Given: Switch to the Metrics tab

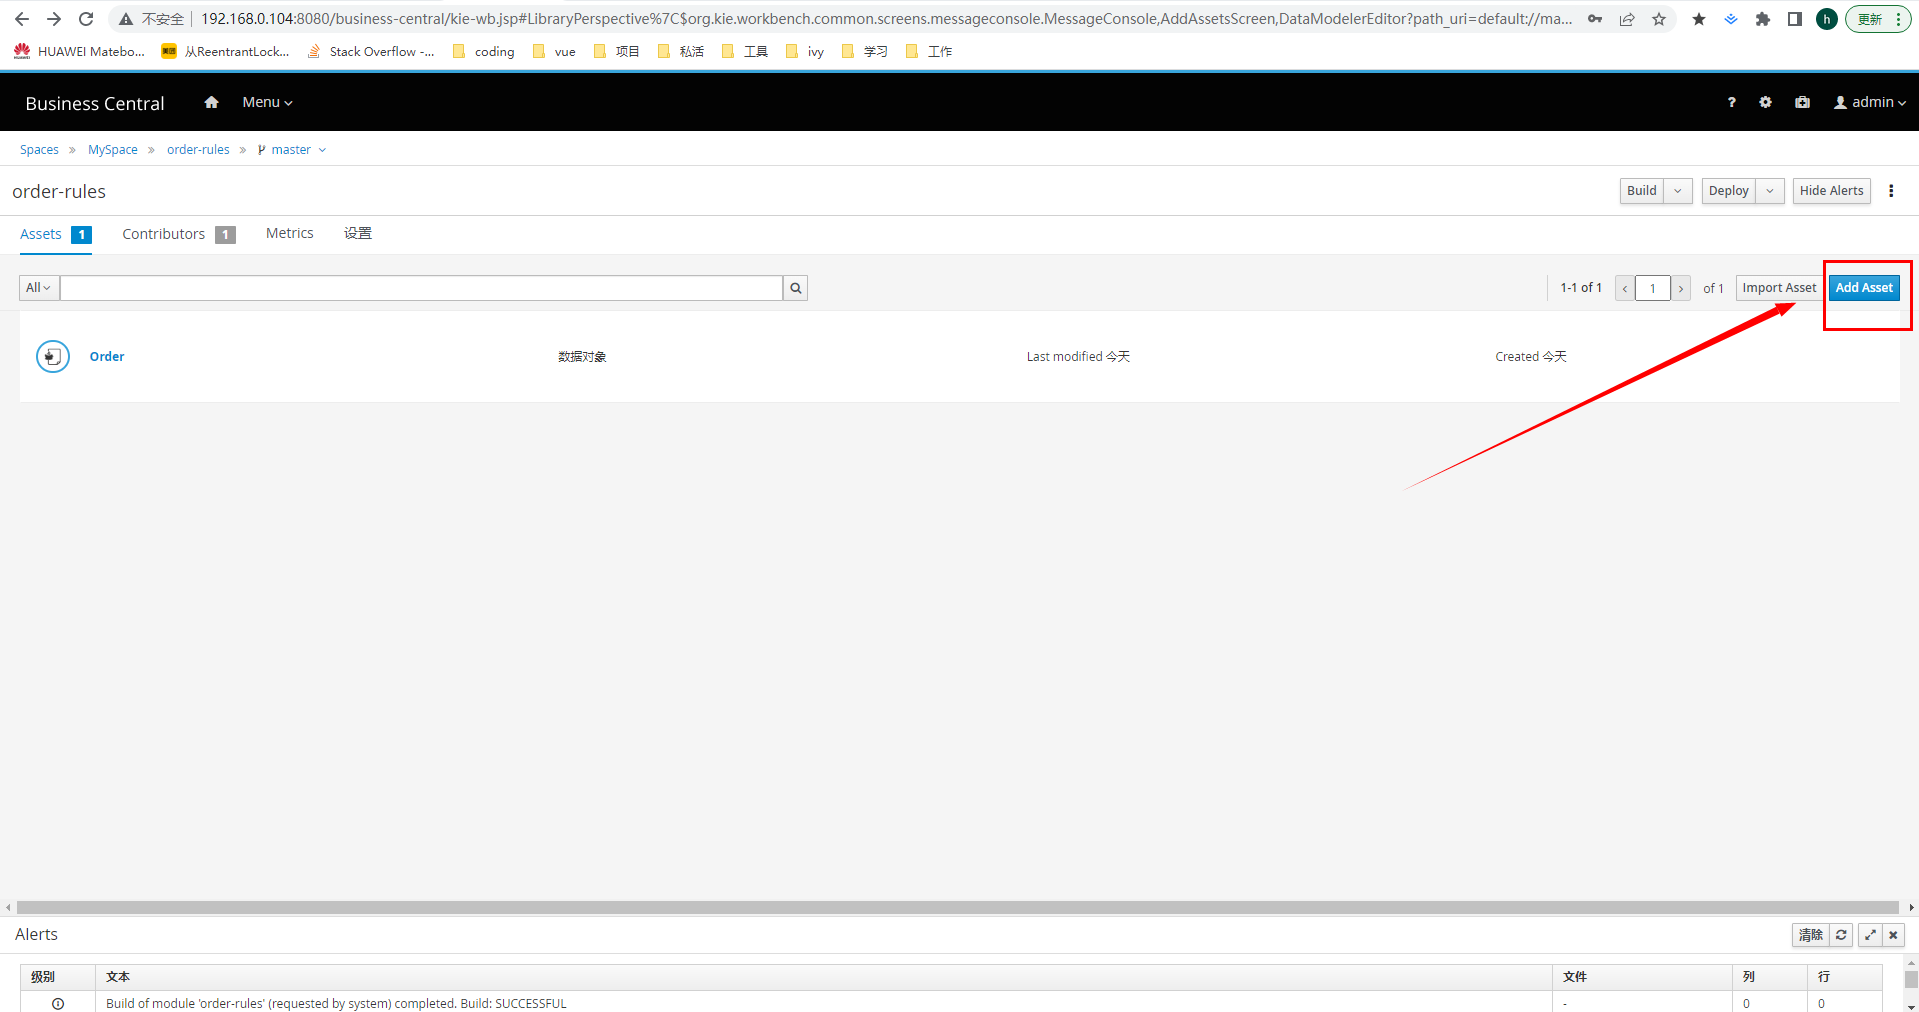Looking at the screenshot, I should click(x=289, y=233).
